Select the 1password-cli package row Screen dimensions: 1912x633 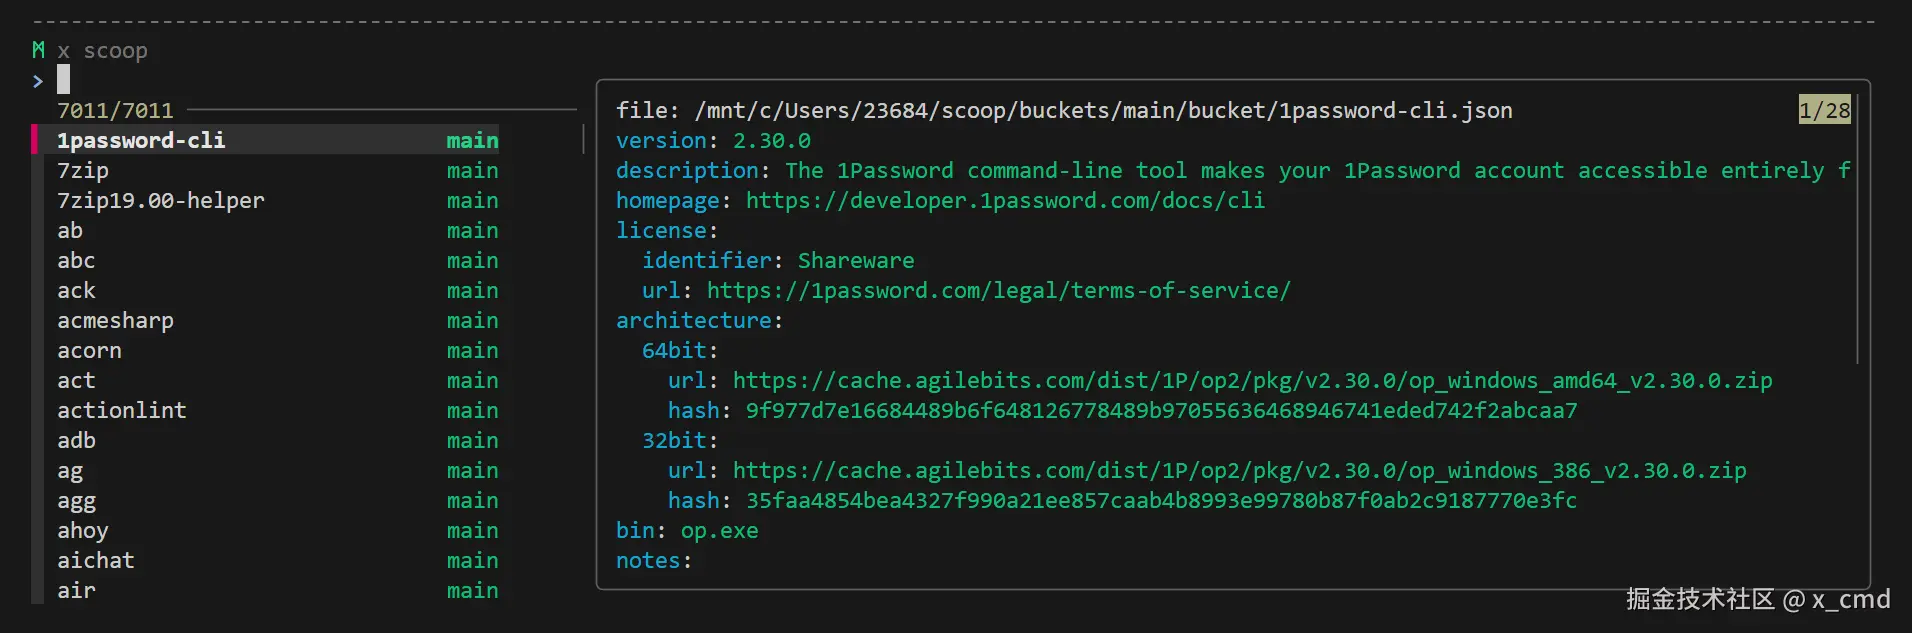(265, 140)
